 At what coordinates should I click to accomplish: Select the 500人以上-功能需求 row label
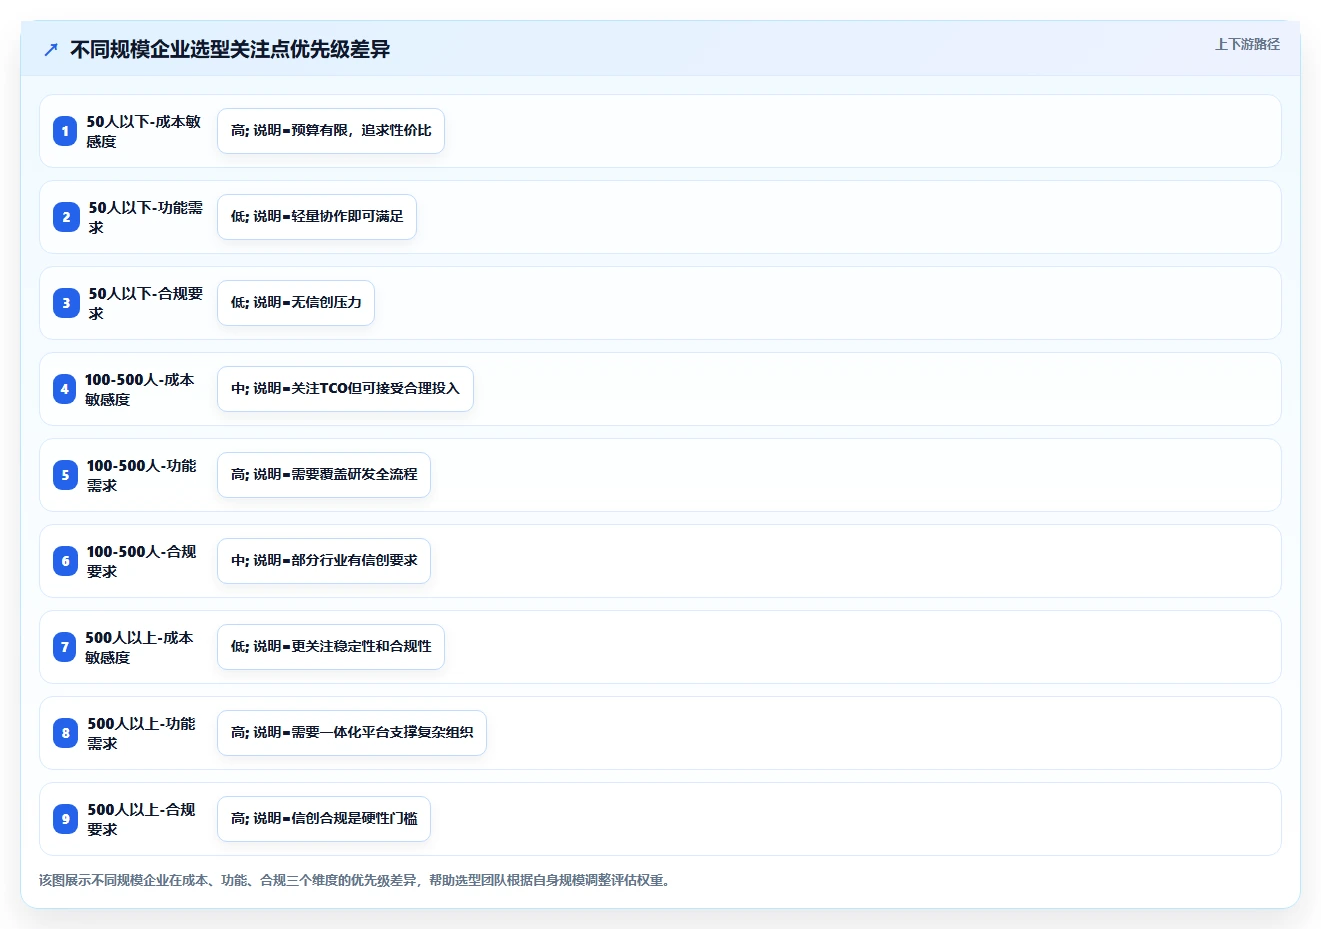tap(141, 733)
